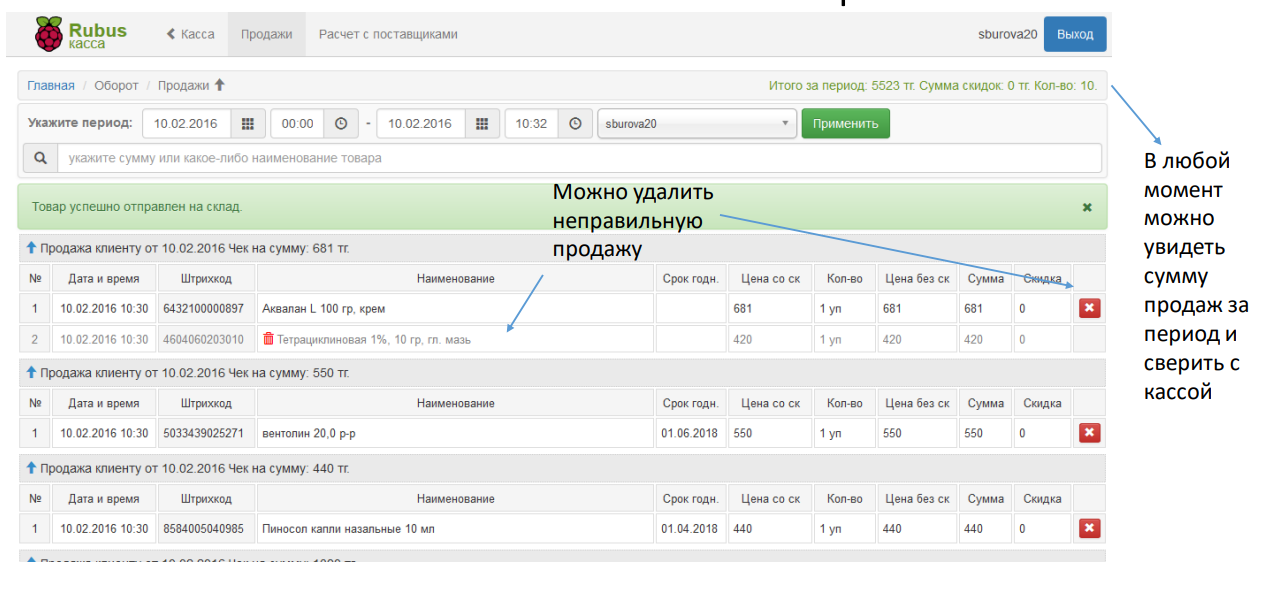
Task: Open clock picker for start time
Action: pos(340,124)
